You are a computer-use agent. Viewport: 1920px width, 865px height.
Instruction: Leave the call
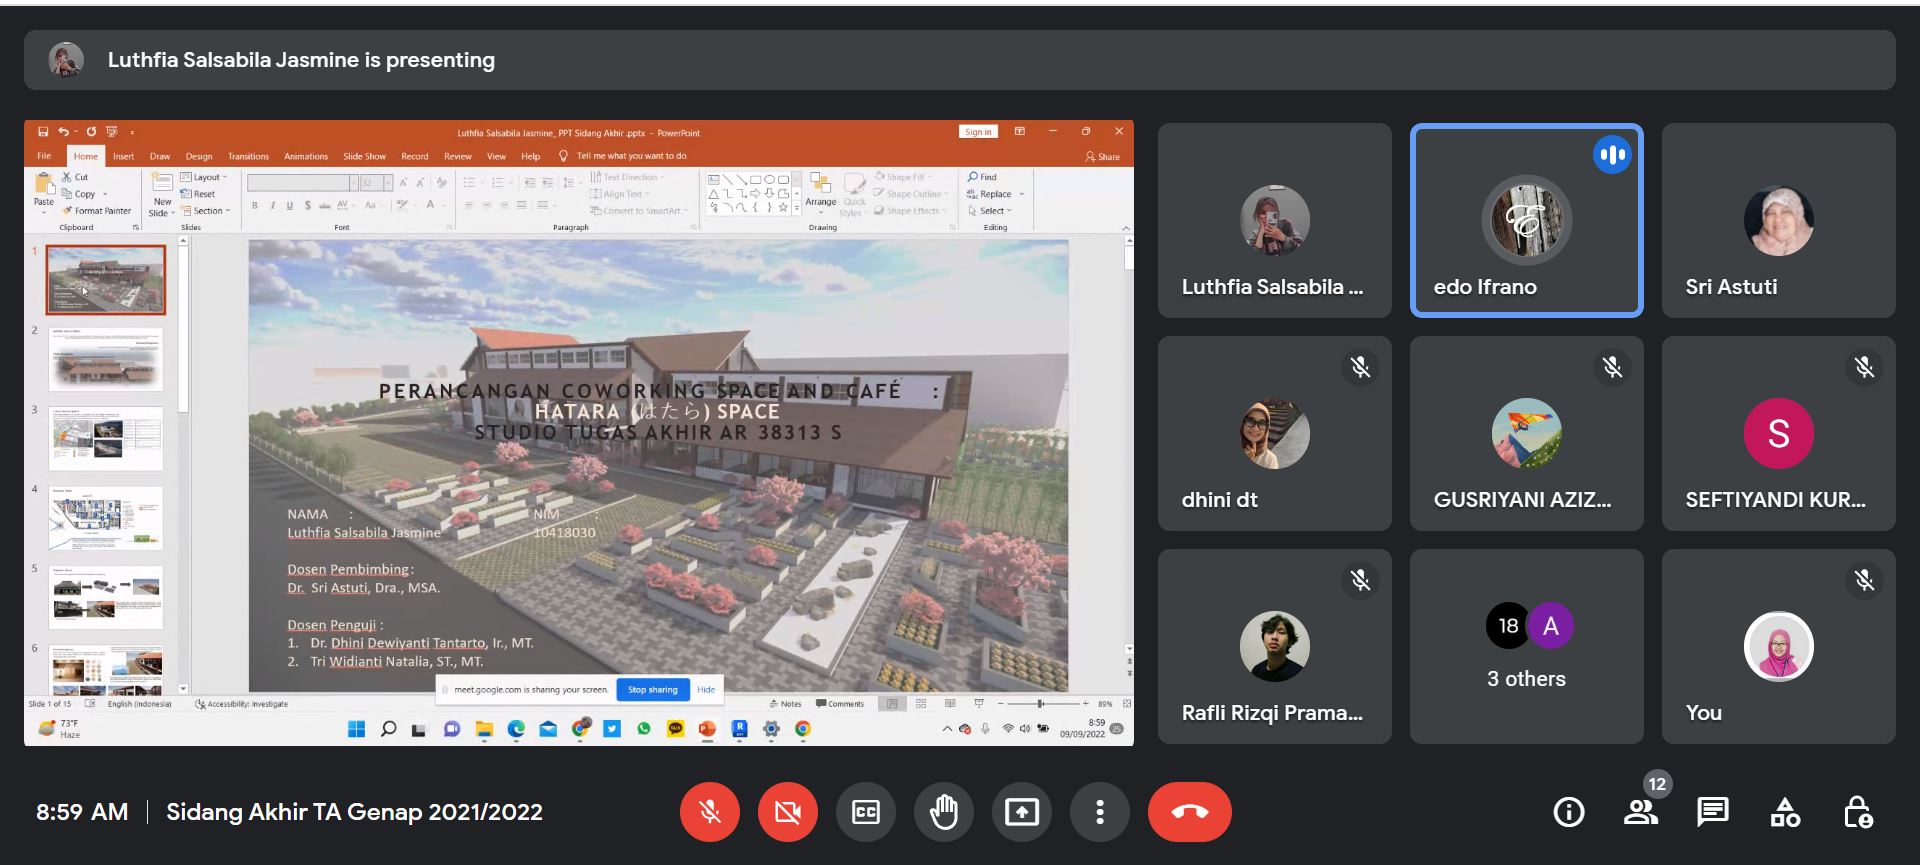[x=1189, y=812]
